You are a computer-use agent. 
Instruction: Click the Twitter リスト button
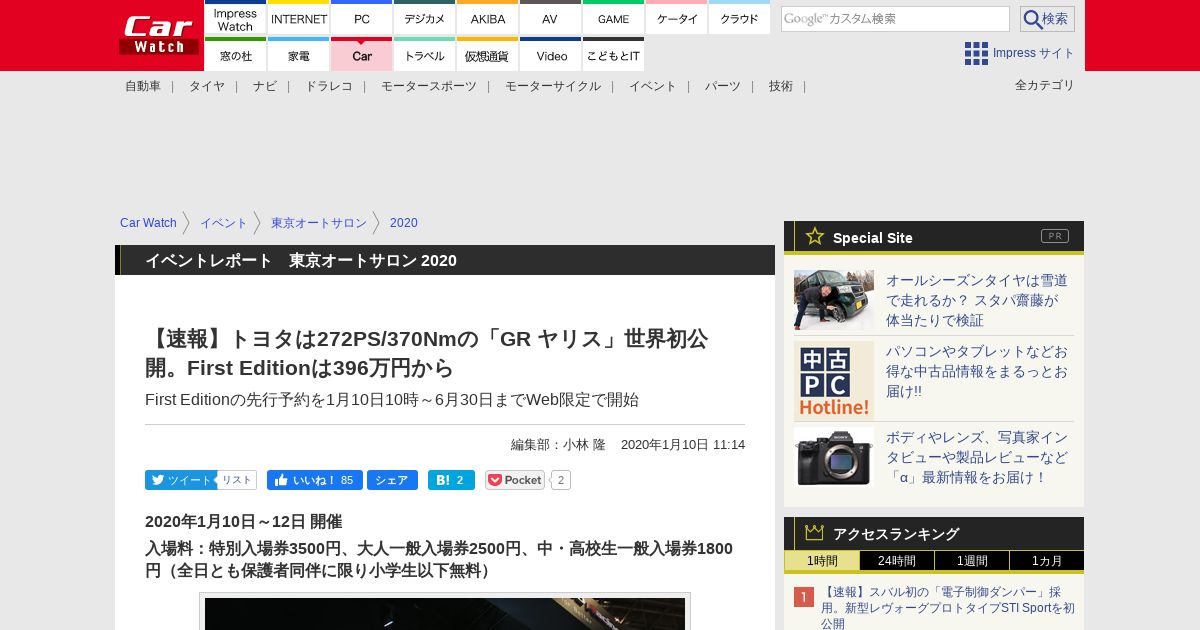pyautogui.click(x=237, y=480)
